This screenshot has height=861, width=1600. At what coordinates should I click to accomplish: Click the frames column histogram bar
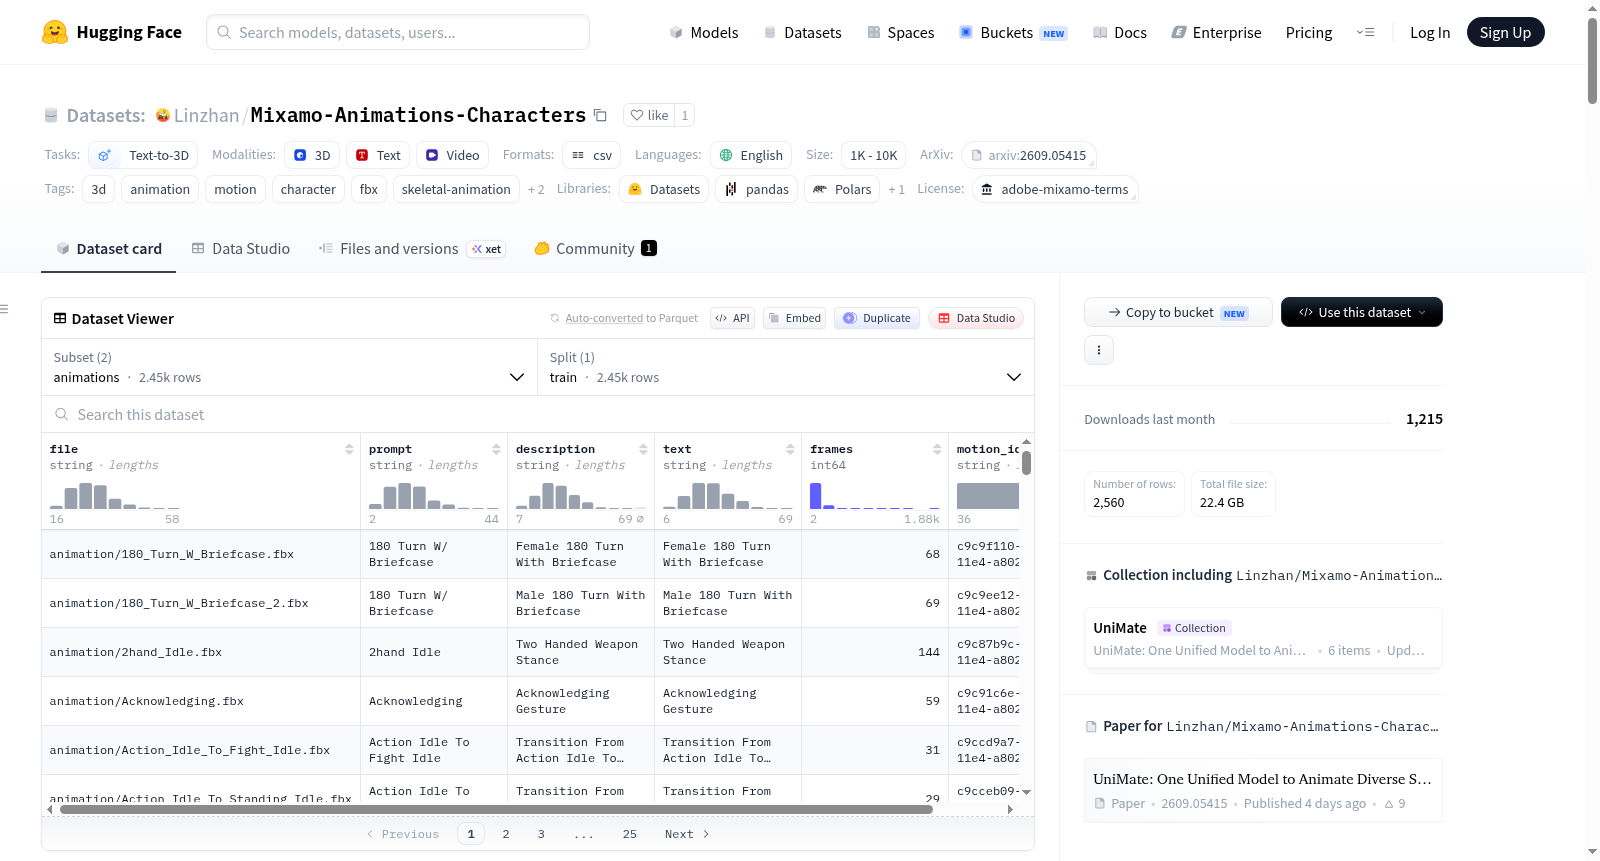tap(816, 496)
